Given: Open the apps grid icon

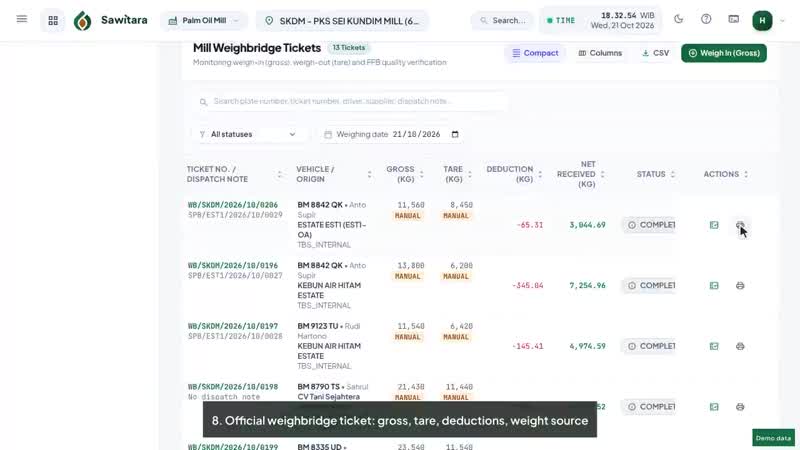Looking at the screenshot, I should click(53, 20).
